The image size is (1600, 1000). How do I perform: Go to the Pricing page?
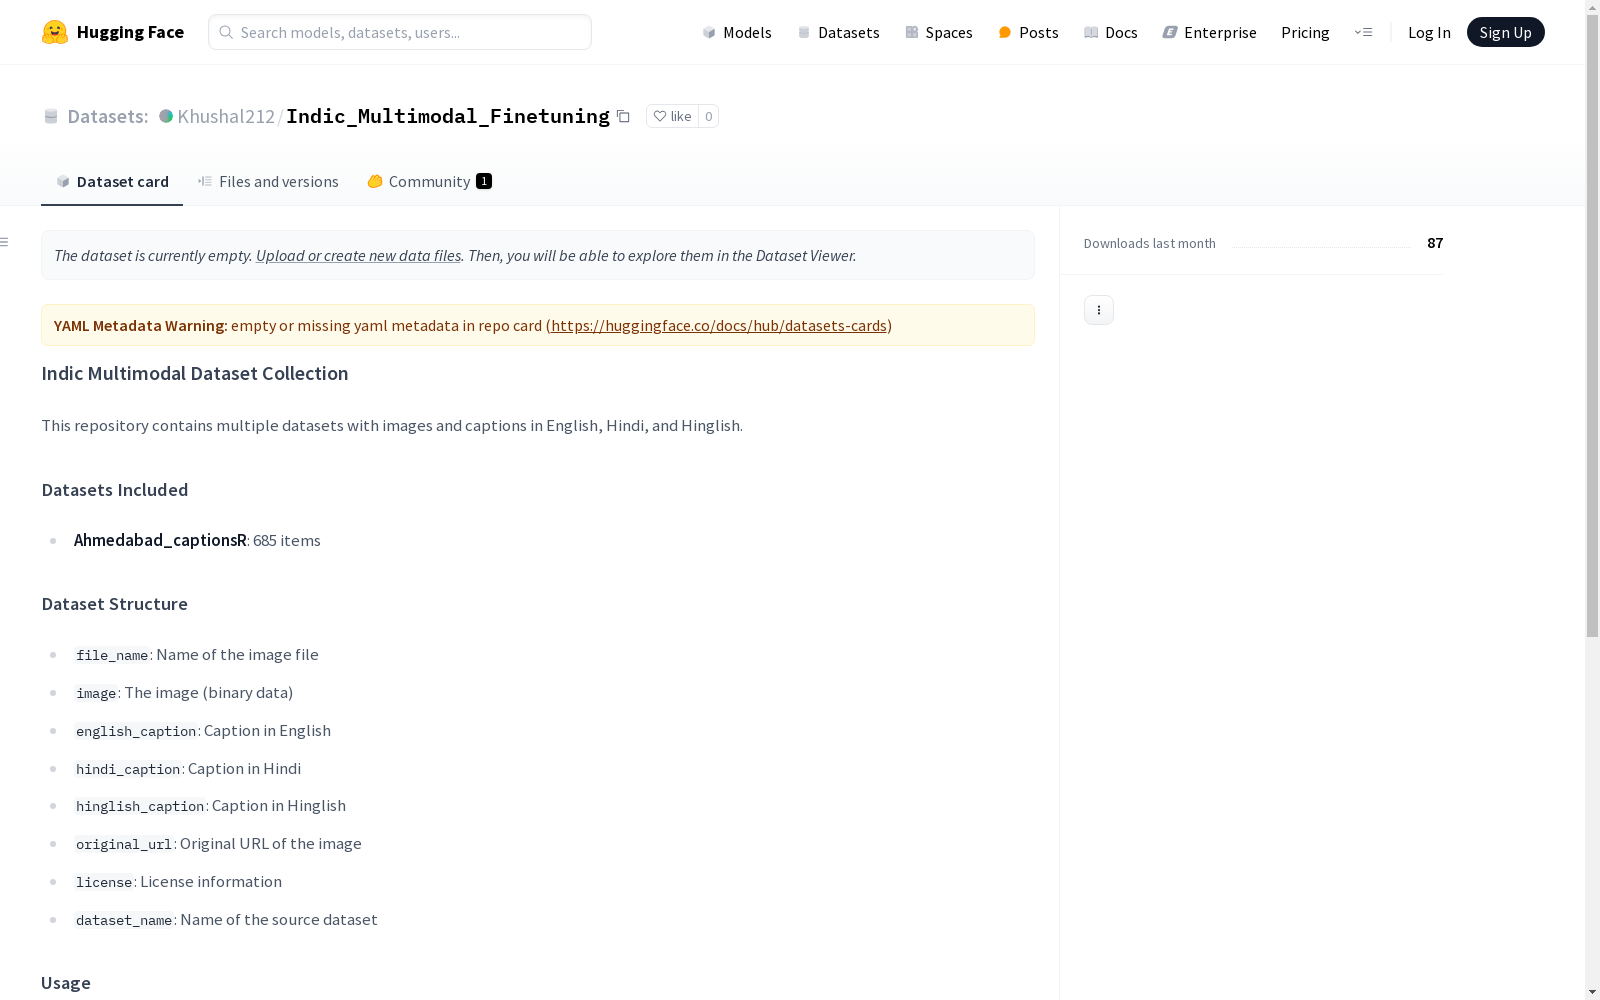(1305, 32)
